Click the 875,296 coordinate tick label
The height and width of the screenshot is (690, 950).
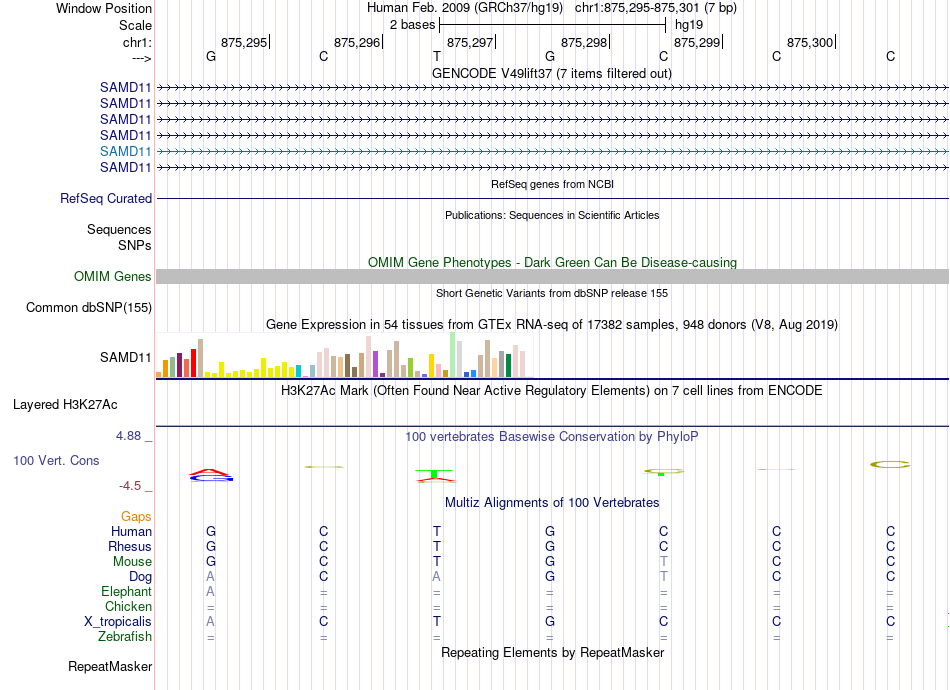point(357,42)
